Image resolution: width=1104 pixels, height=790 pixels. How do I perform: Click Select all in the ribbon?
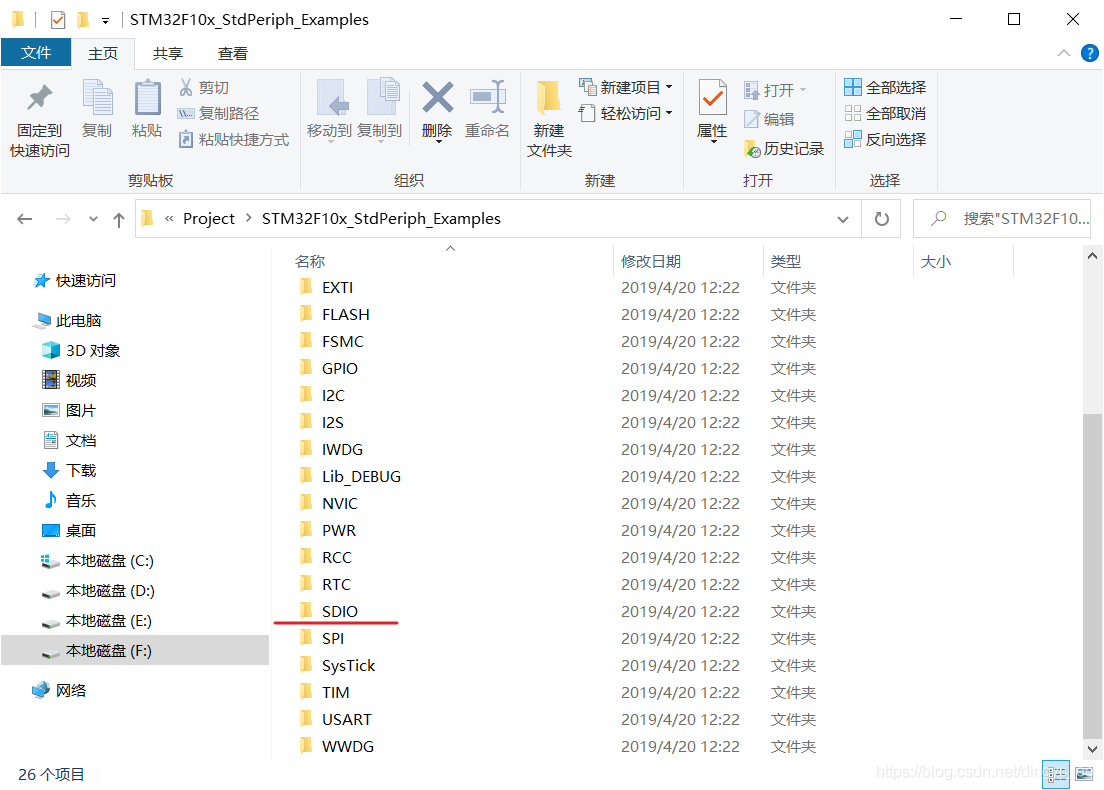pos(885,87)
